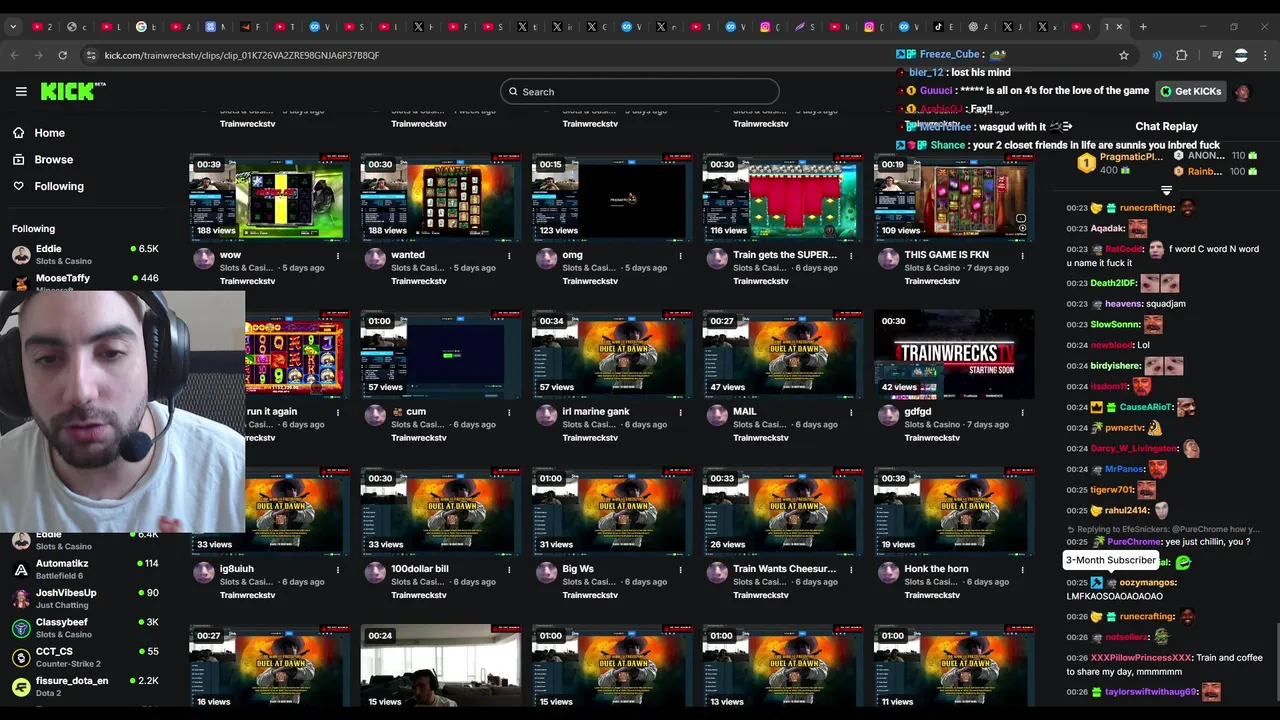The height and width of the screenshot is (720, 1280).
Task: Open options menu for 'THIS GAME IS FKN' clip
Action: (1022, 256)
